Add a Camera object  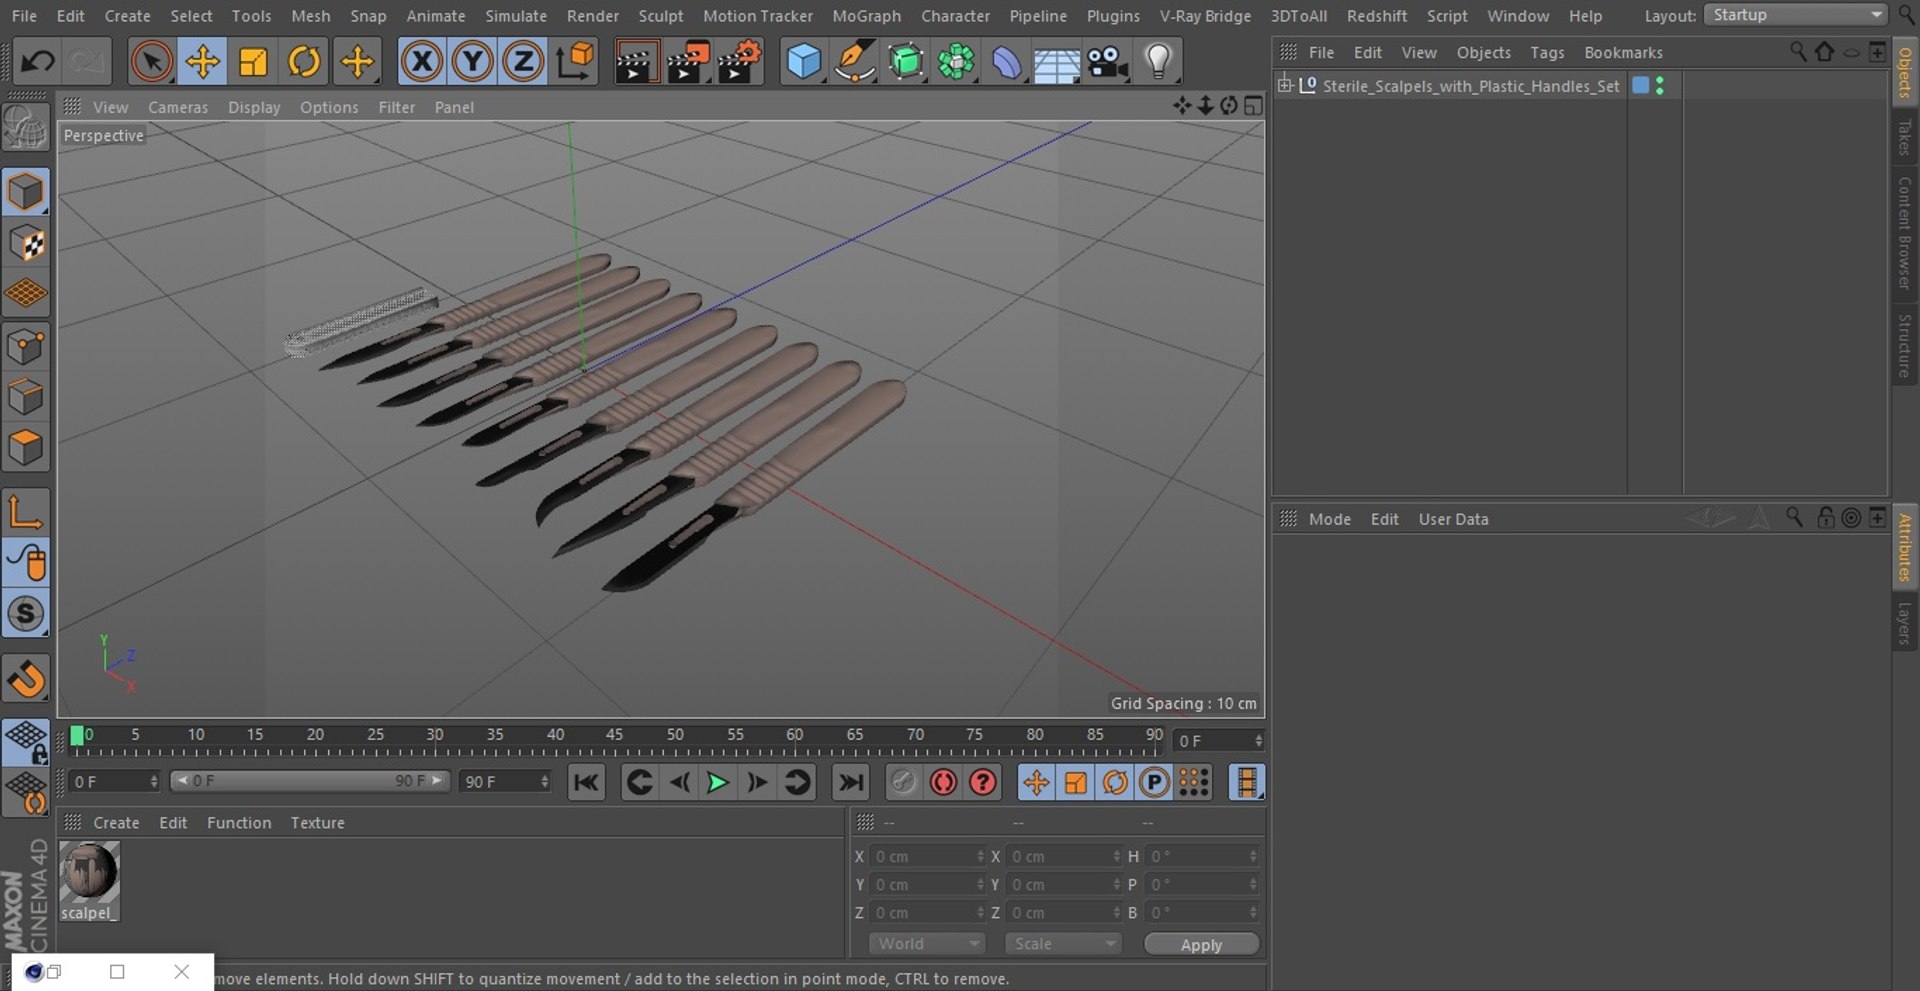pos(1107,62)
